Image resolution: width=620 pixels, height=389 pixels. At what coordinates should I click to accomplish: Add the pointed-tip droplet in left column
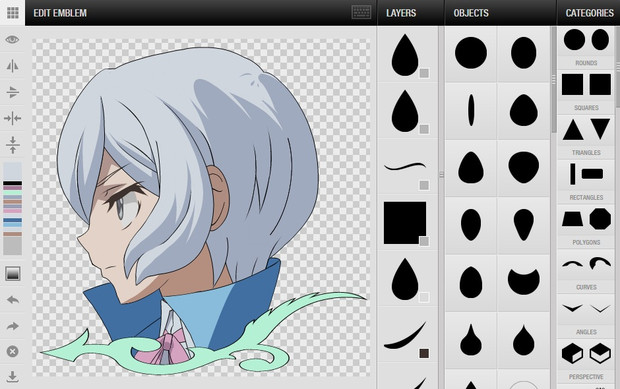pyautogui.click(x=471, y=339)
